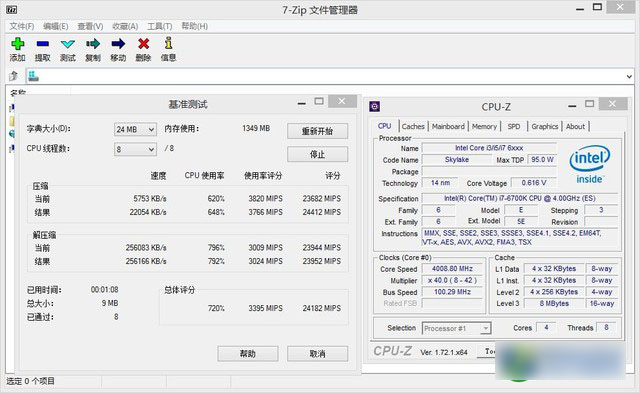This screenshot has width=640, height=393.
Task: Click the Add (添加) green plus icon
Action: coord(18,44)
